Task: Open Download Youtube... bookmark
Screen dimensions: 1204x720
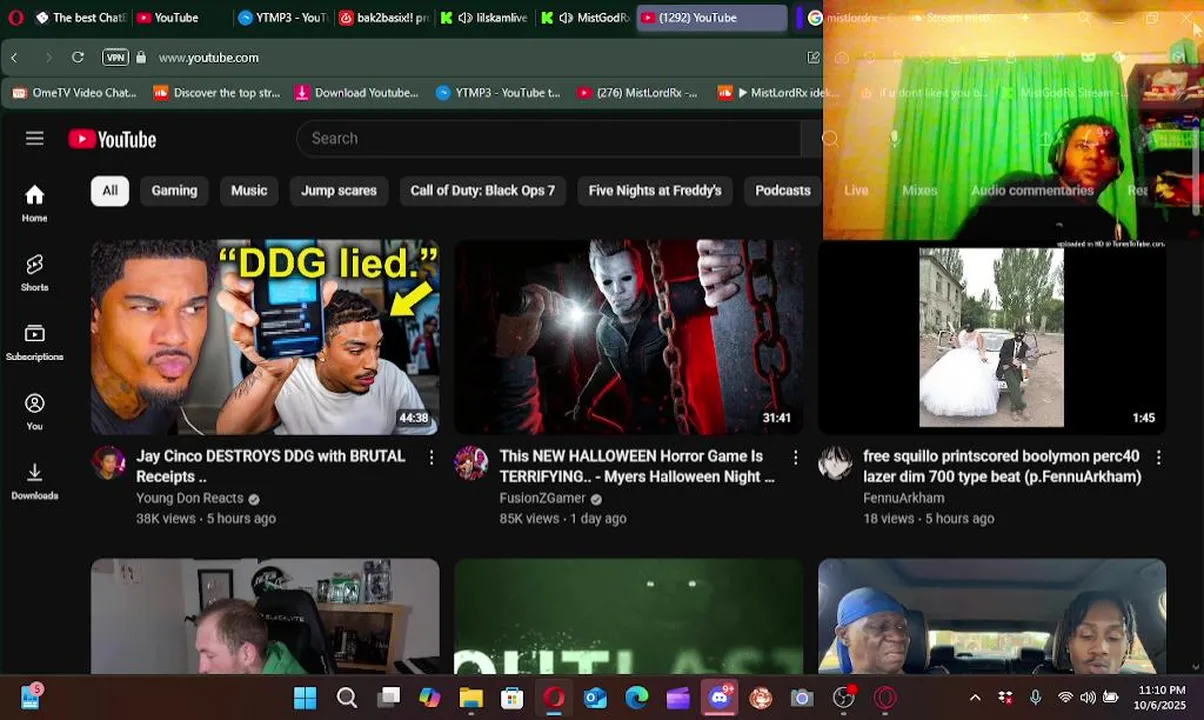Action: (x=357, y=93)
